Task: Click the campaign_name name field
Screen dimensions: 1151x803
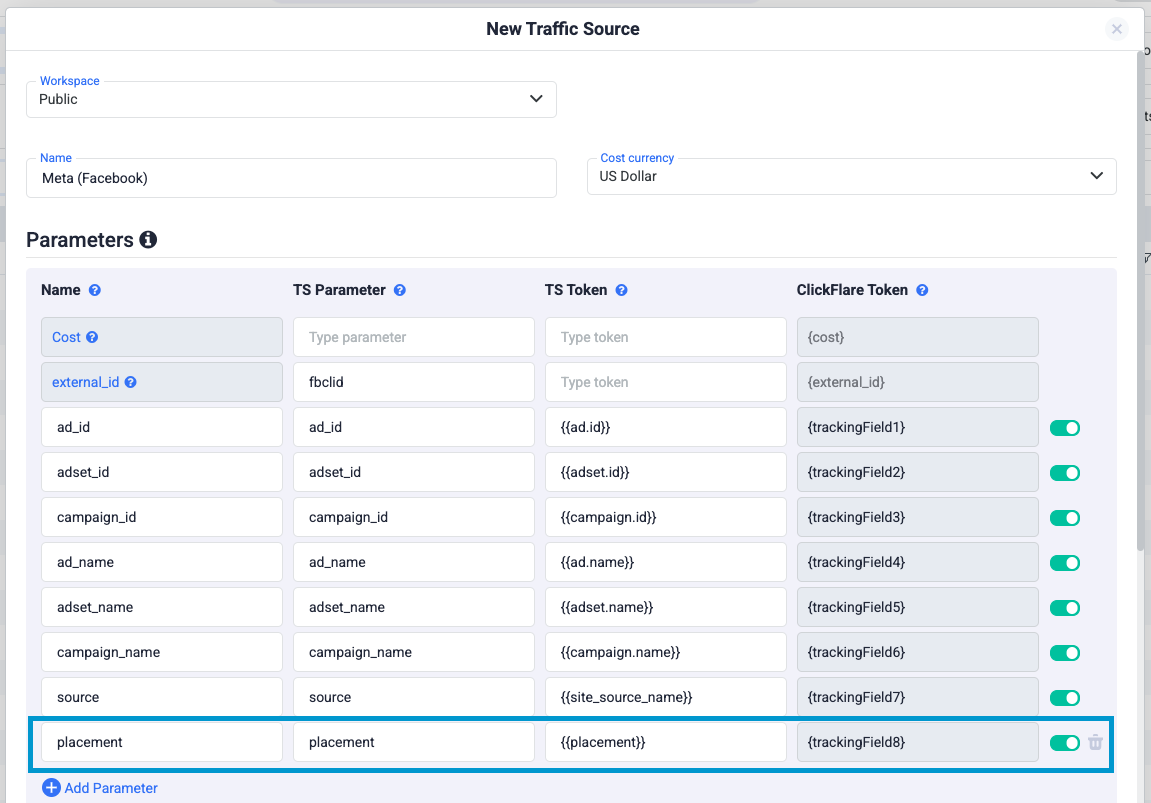Action: [x=161, y=652]
